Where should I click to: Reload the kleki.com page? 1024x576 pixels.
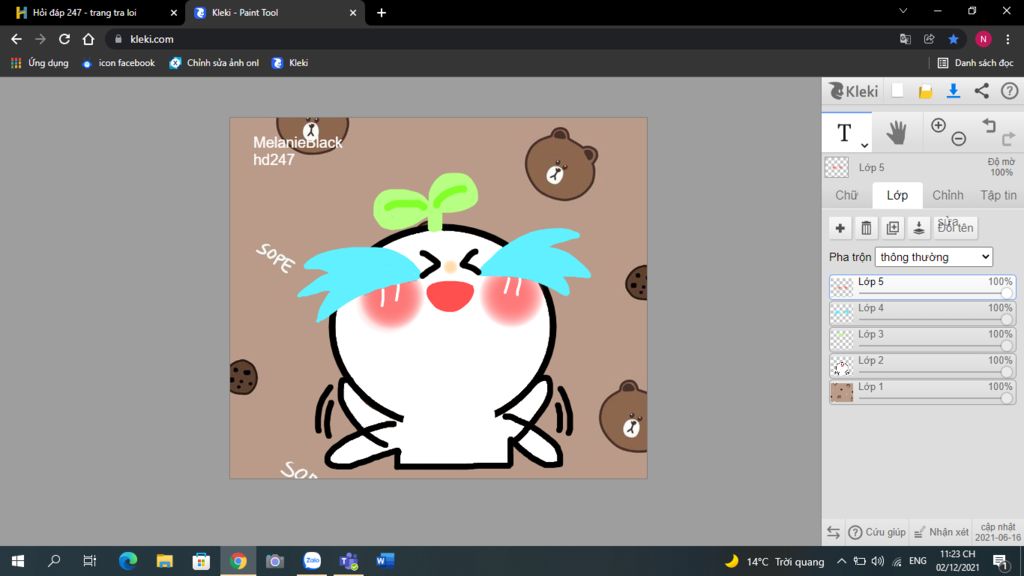pos(64,39)
